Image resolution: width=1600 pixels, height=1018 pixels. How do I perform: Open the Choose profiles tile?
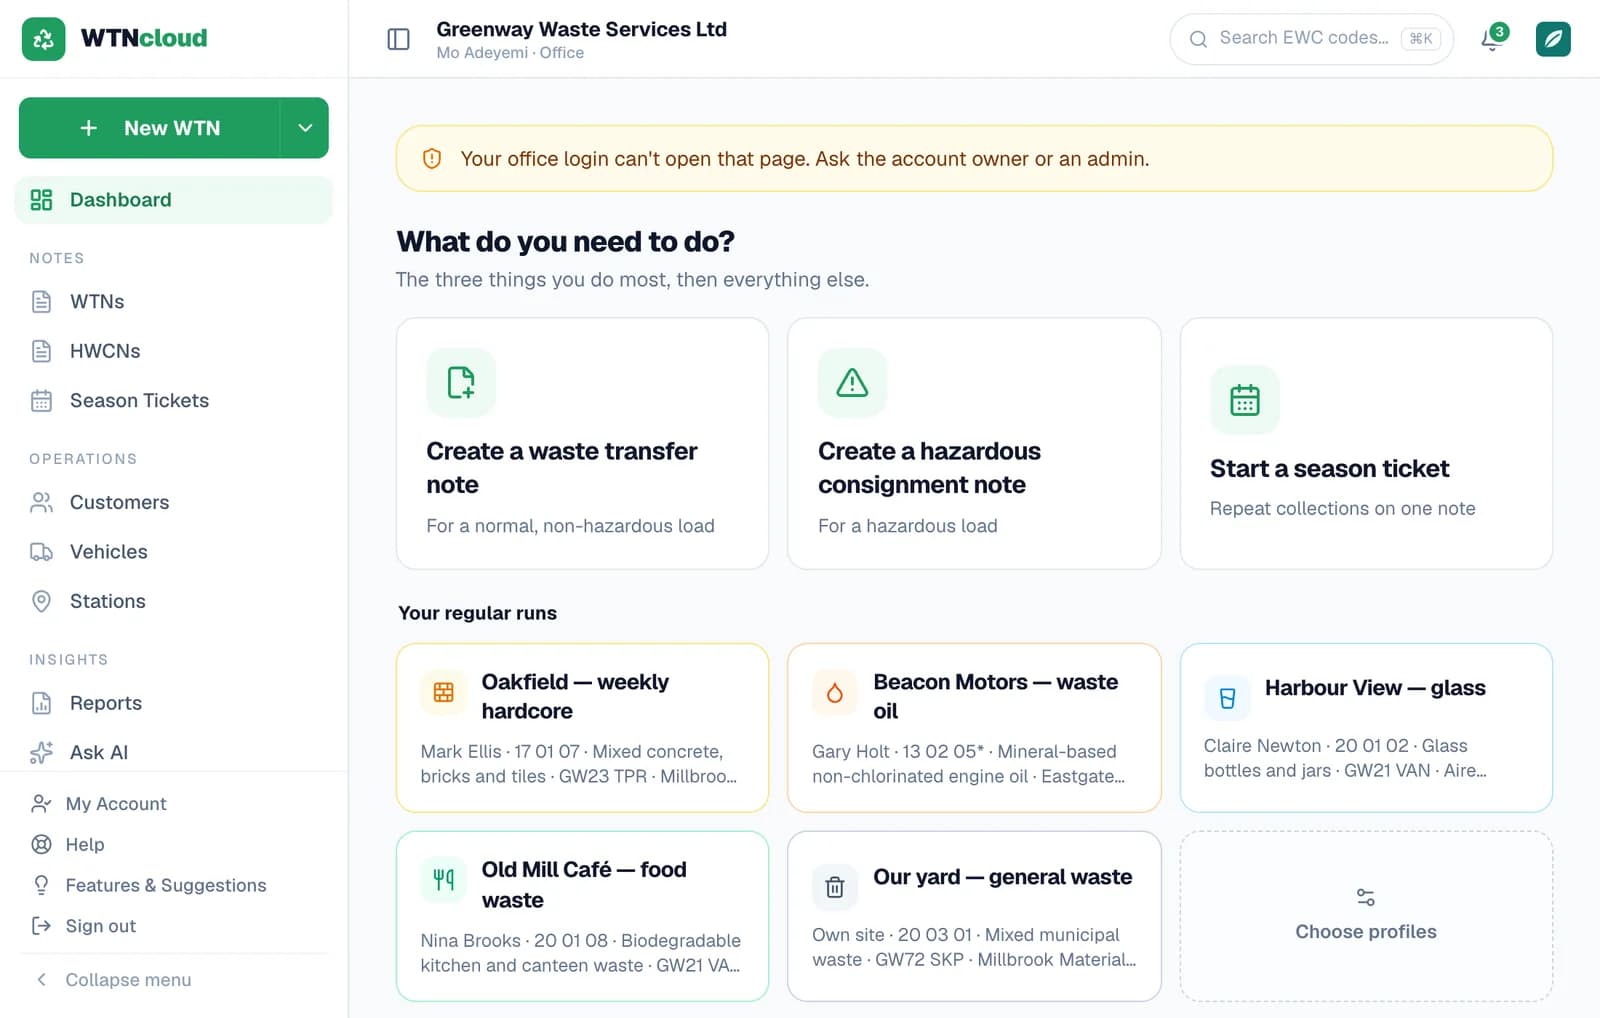1366,916
